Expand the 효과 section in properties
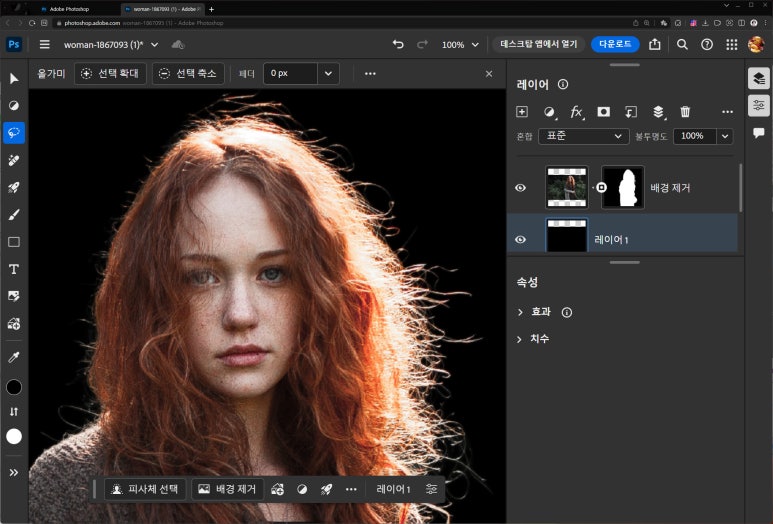 click(x=521, y=312)
